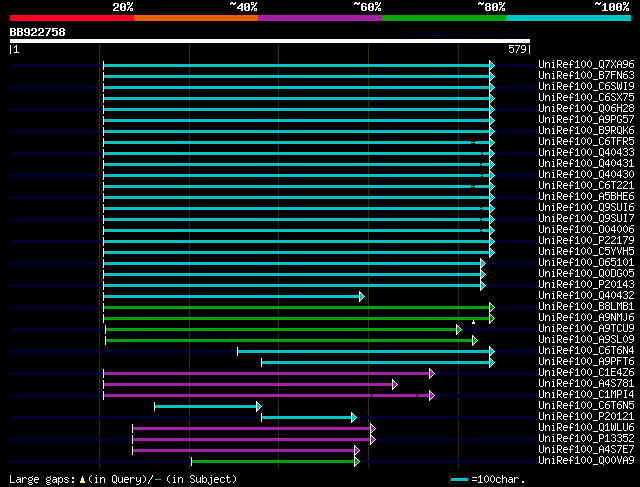This screenshot has width=640, height=487.
Task: Click the purple arrowhead ending the UniRef100_A4S7E7 alignment
Action: pos(357,451)
